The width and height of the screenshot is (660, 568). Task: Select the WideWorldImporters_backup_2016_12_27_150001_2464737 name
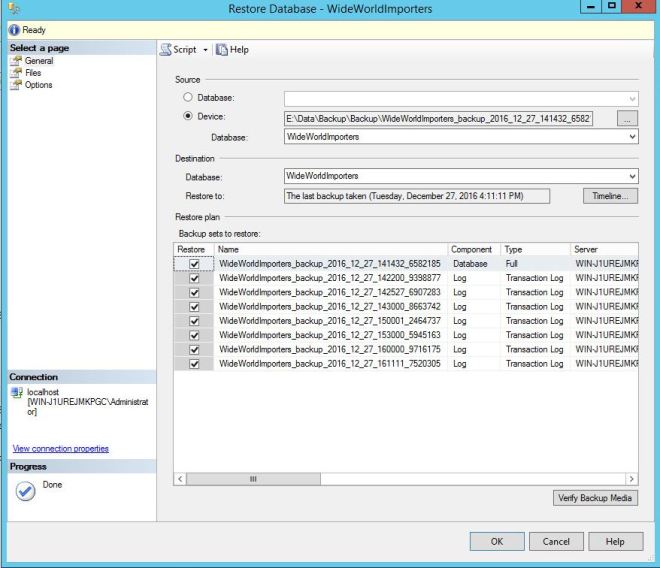coord(330,321)
